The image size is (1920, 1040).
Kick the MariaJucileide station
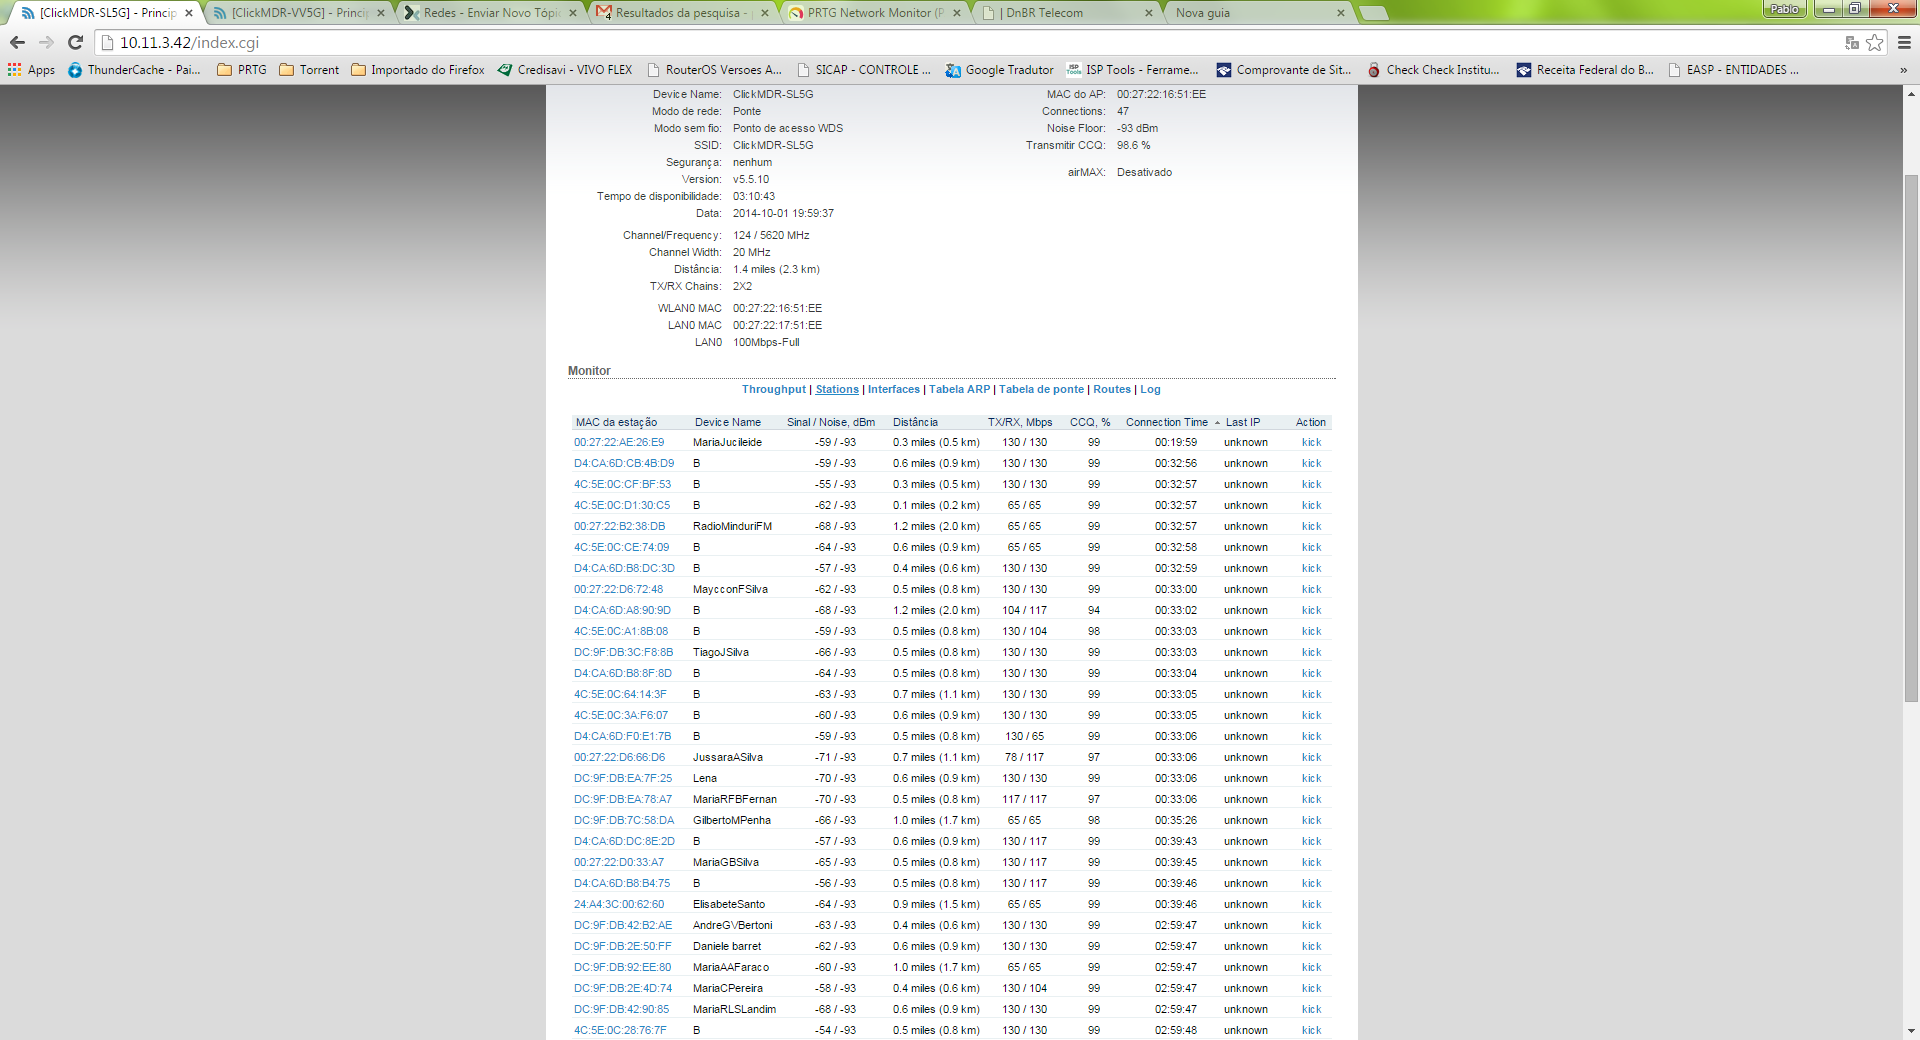point(1311,443)
